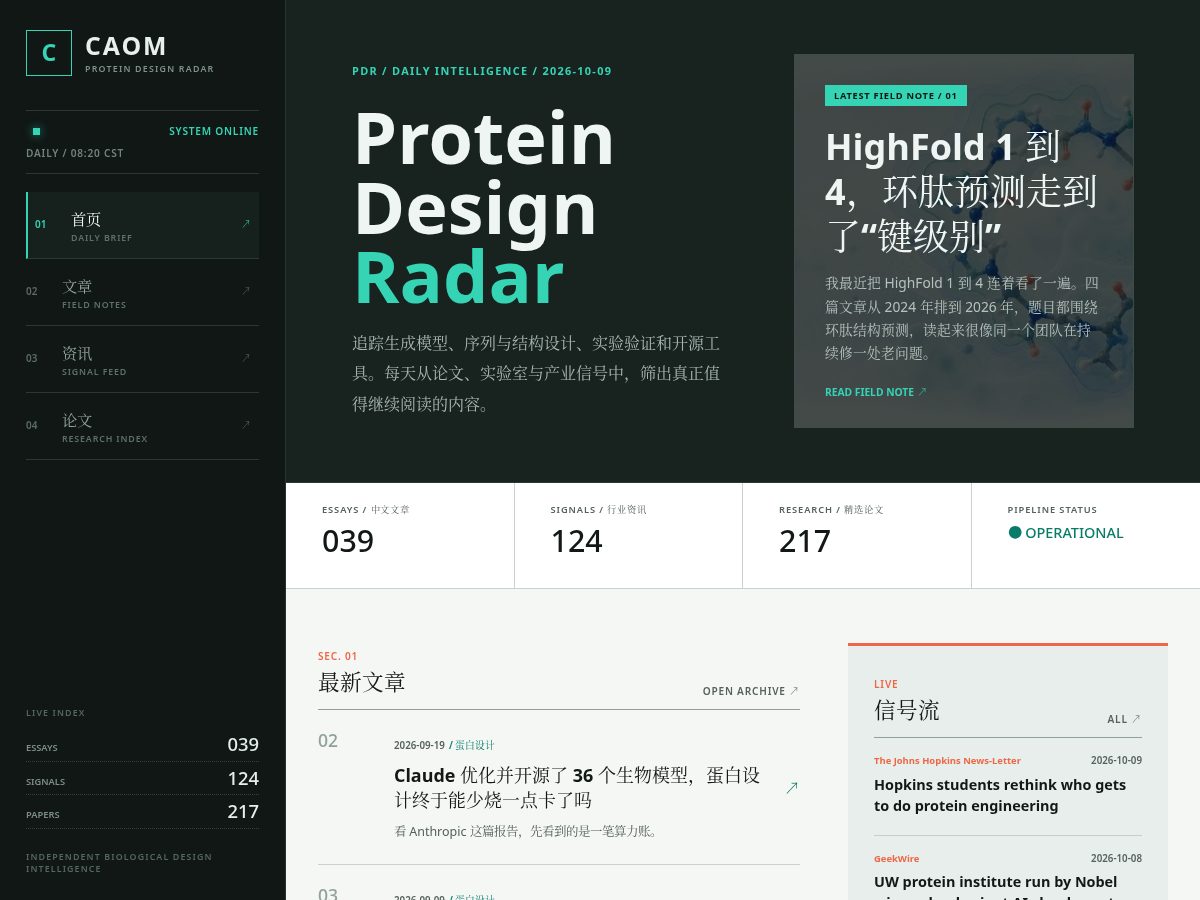Click the article number 02 label
The width and height of the screenshot is (1200, 900).
328,741
